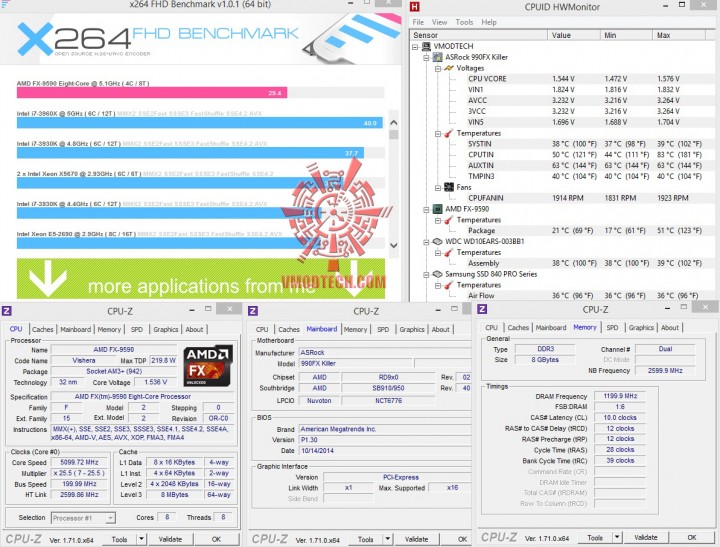Collapse ASRock Temperatures node

click(x=438, y=134)
